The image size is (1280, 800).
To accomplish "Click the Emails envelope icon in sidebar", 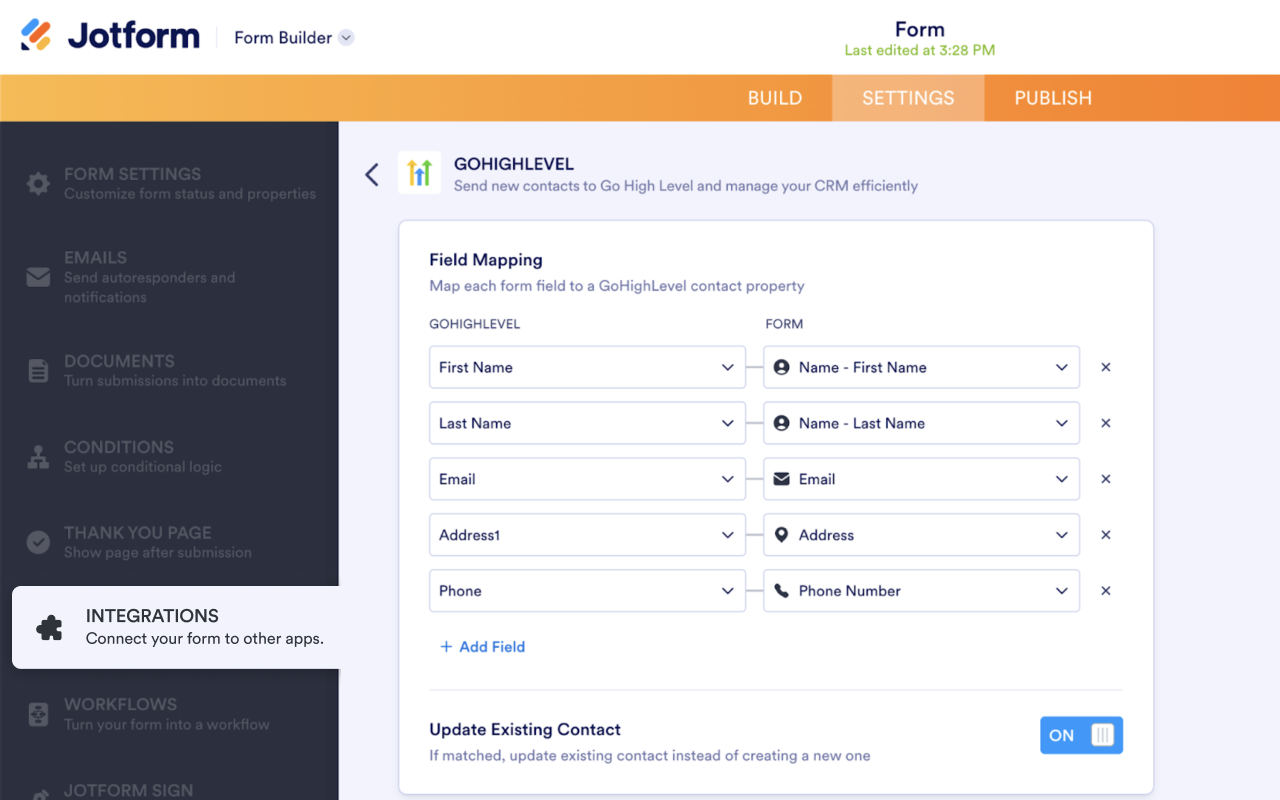I will pyautogui.click(x=38, y=277).
